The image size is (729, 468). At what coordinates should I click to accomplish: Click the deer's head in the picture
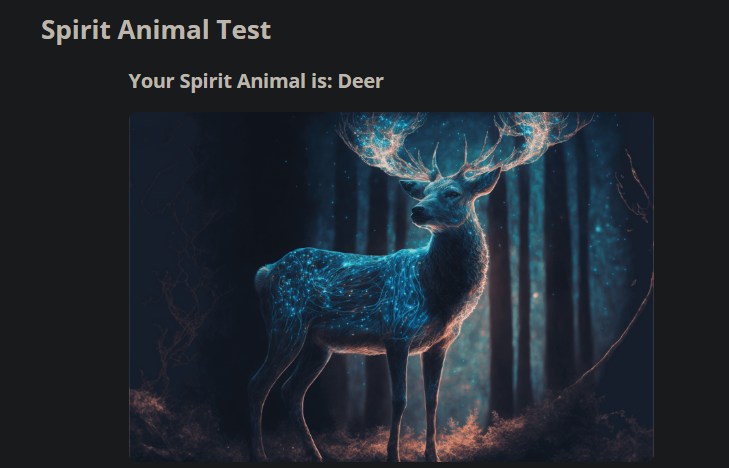(445, 200)
